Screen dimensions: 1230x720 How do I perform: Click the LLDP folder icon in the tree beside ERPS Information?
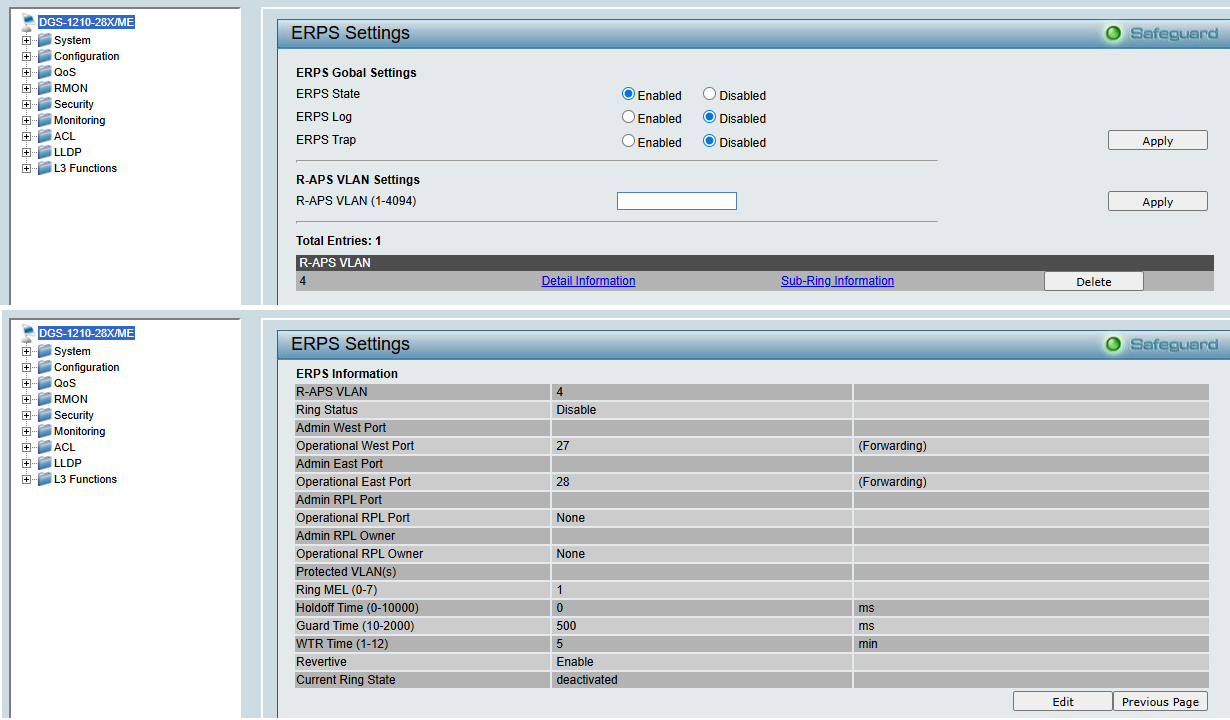coord(45,463)
